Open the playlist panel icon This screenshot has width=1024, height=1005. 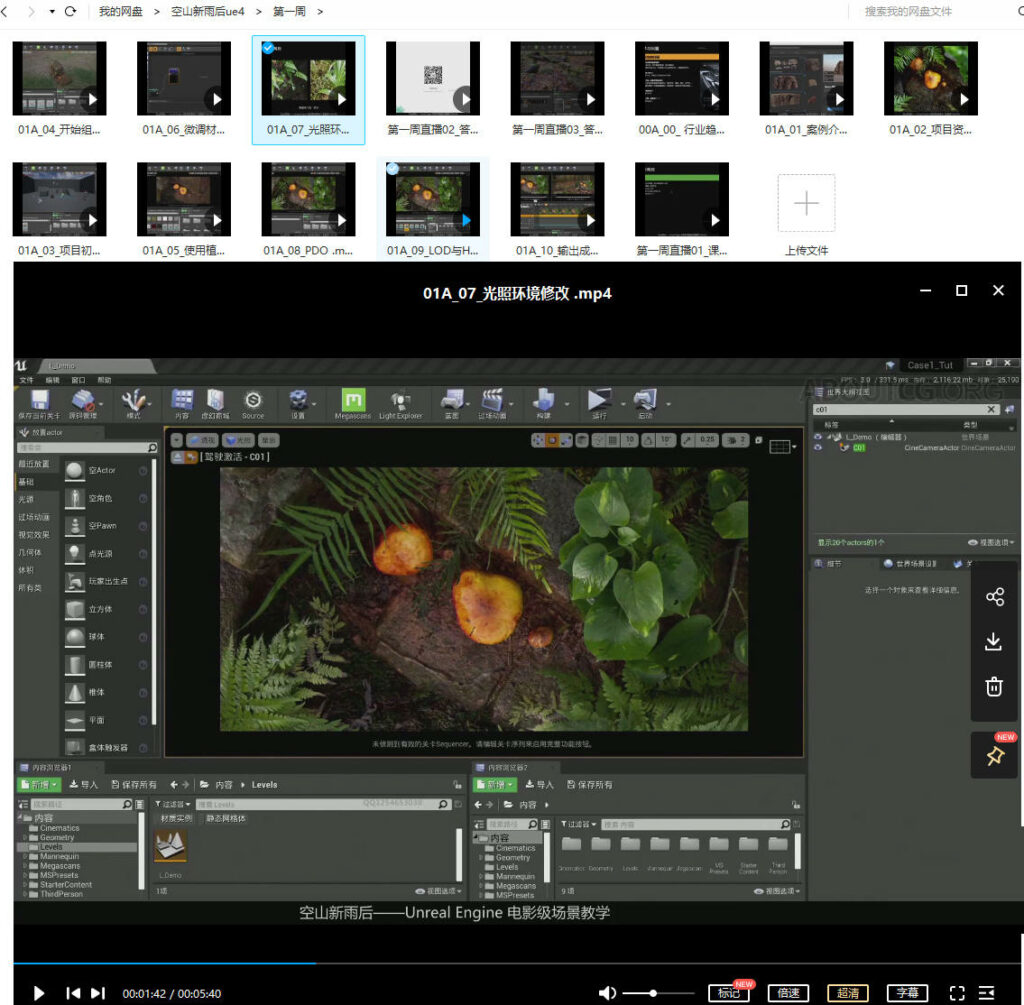[x=987, y=993]
